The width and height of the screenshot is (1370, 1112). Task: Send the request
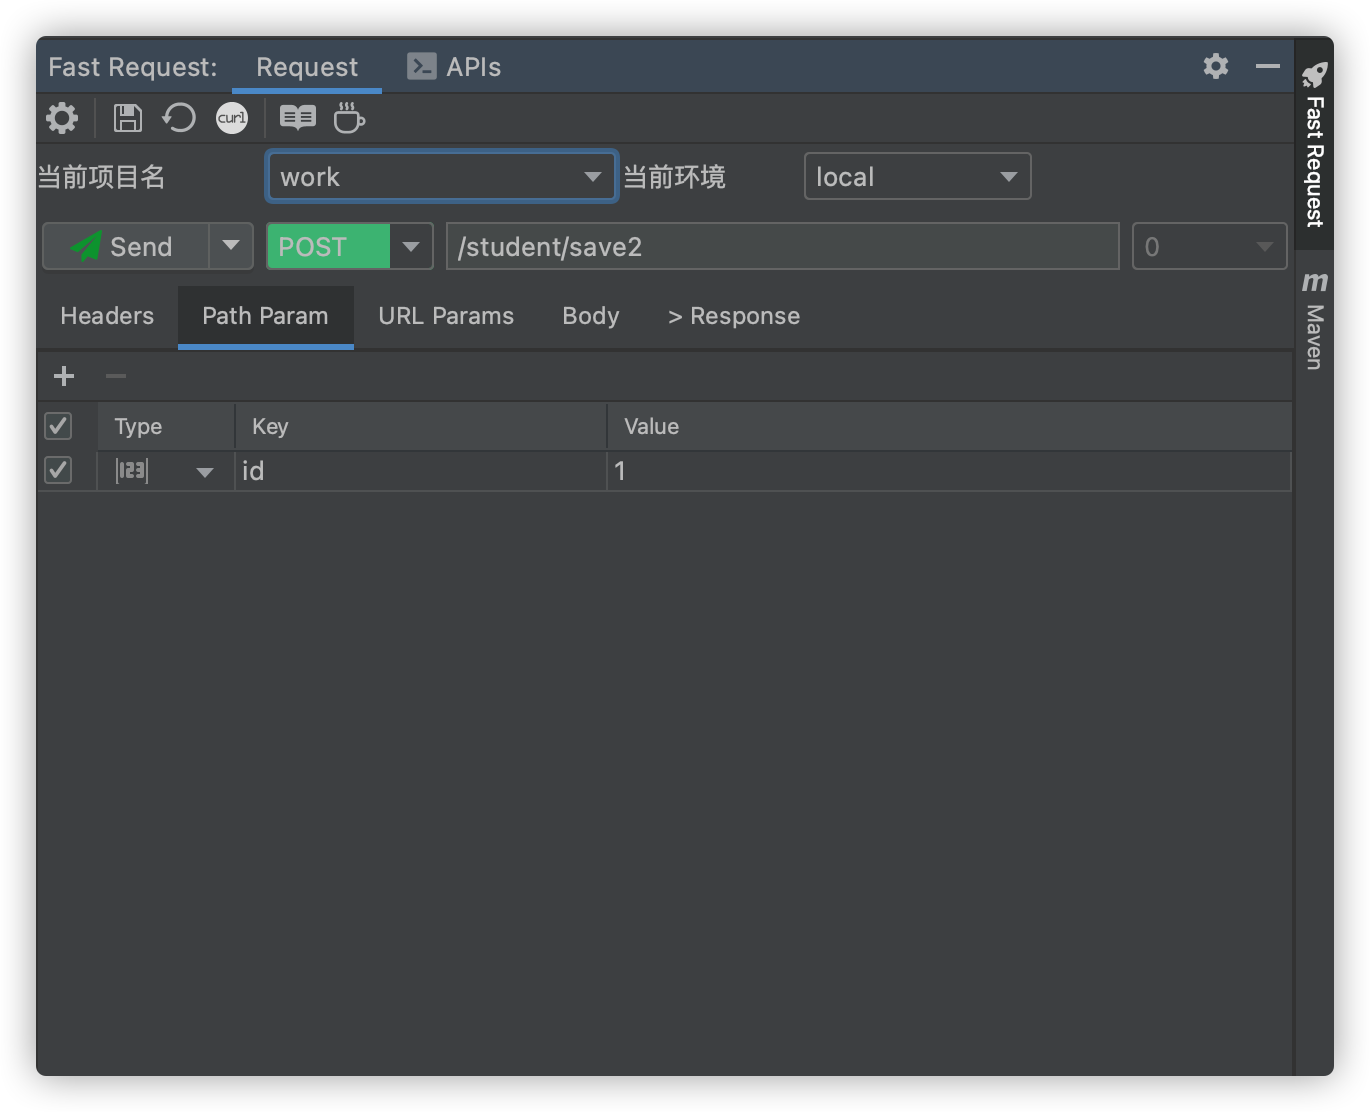126,246
